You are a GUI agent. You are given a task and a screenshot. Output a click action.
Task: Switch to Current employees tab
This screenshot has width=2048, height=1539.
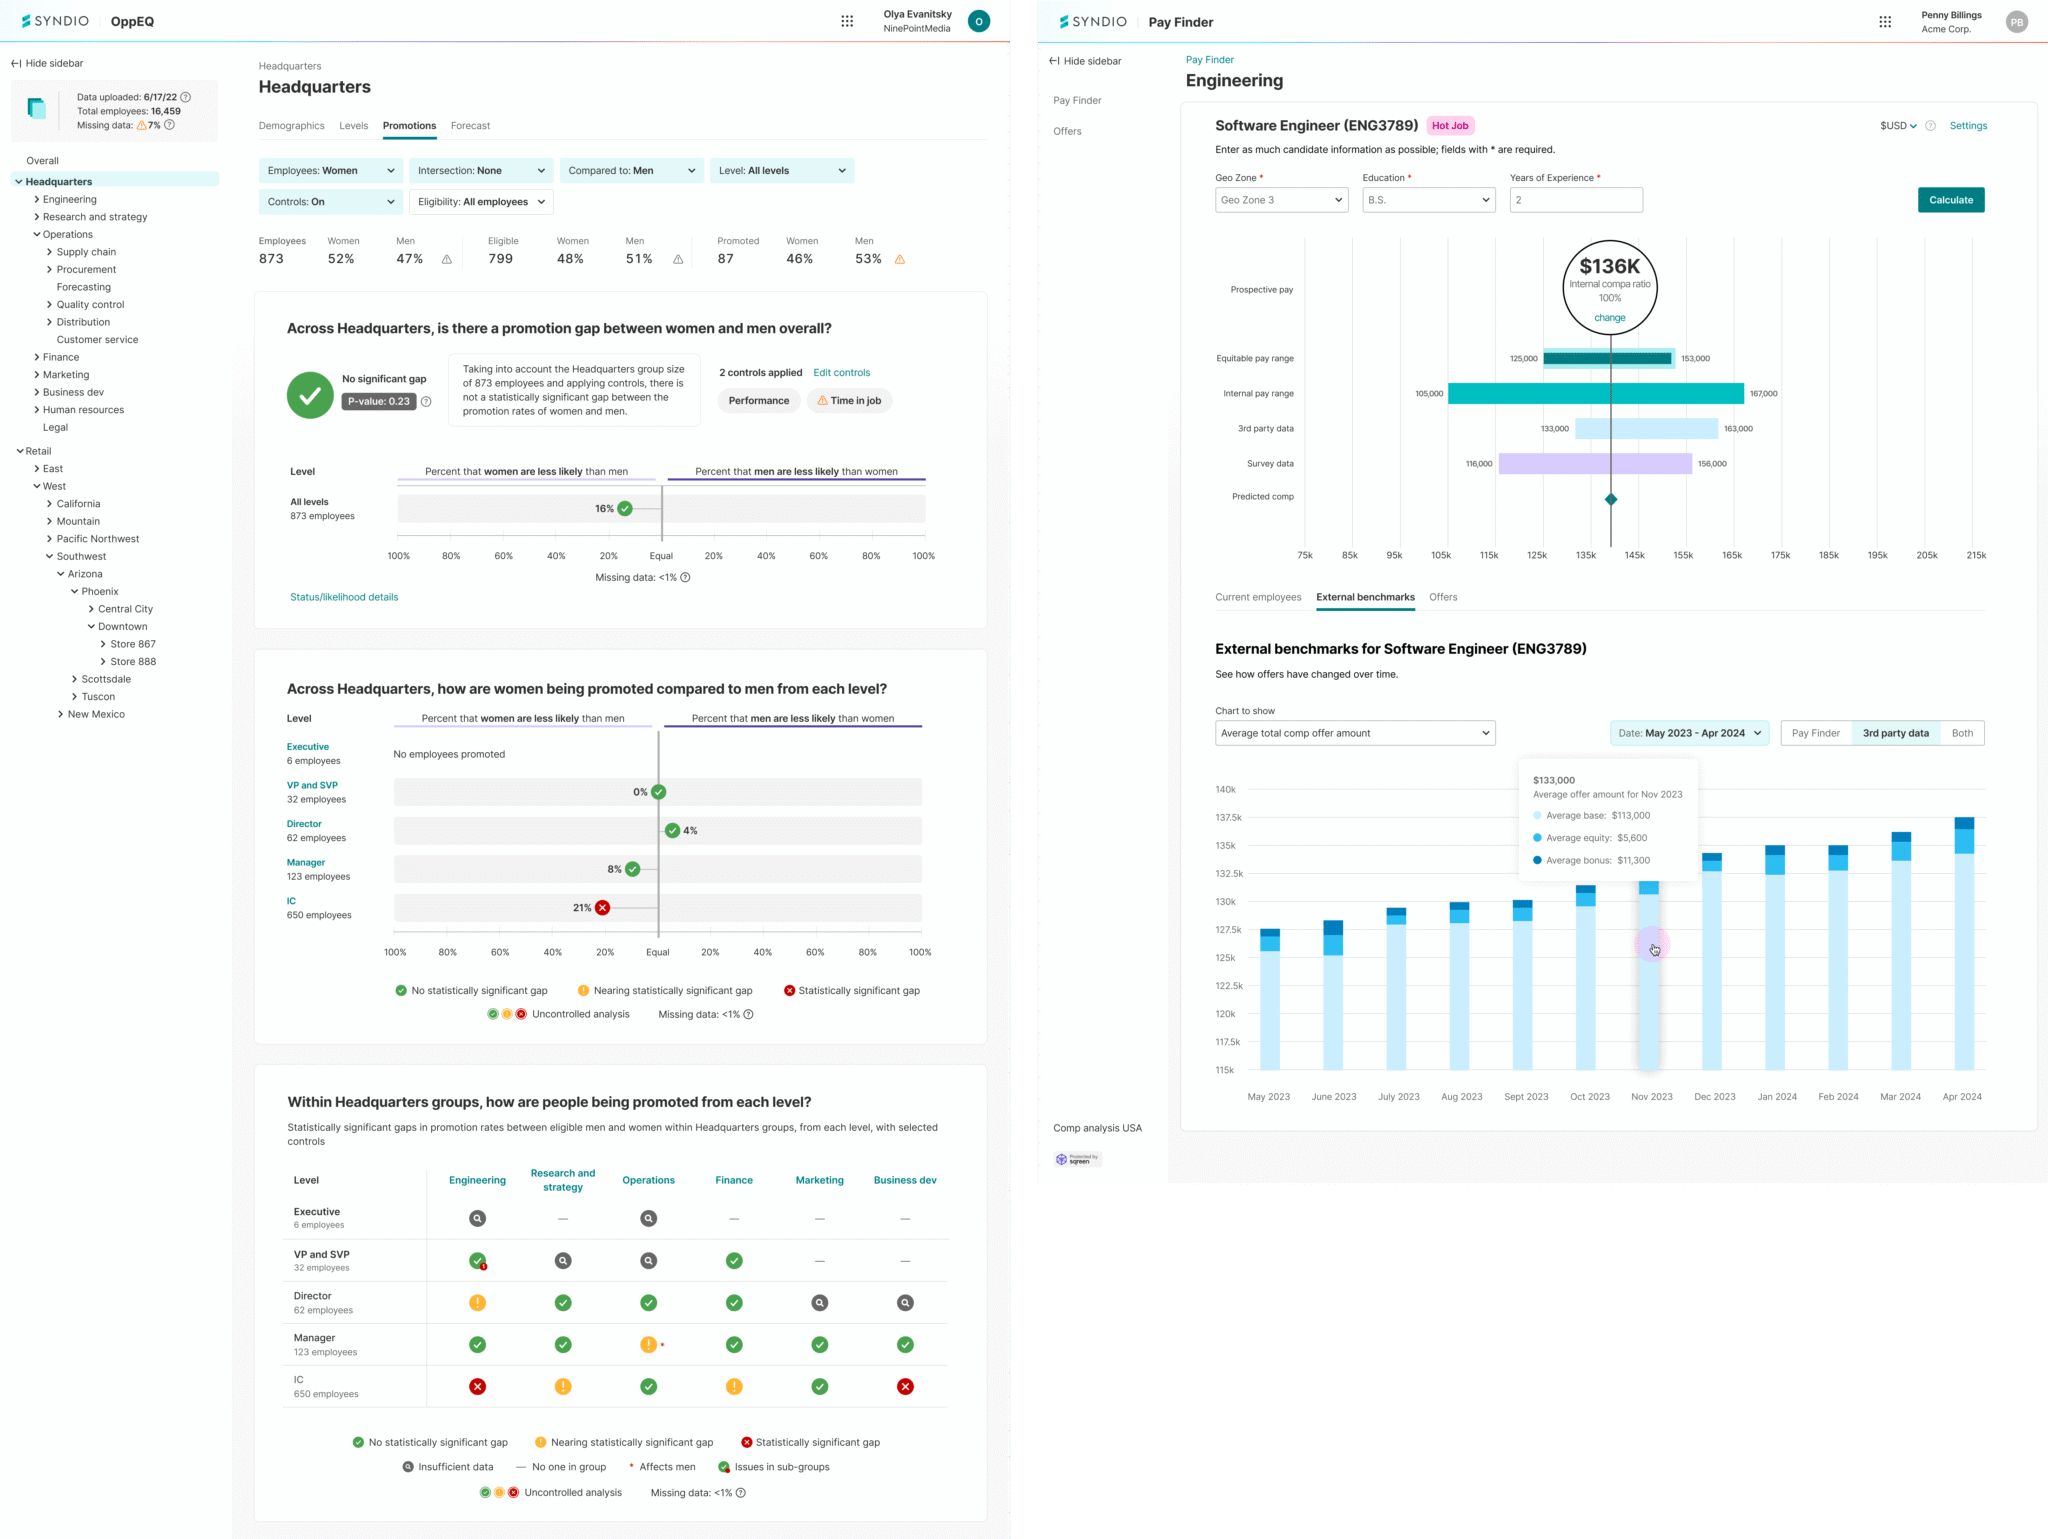point(1258,598)
